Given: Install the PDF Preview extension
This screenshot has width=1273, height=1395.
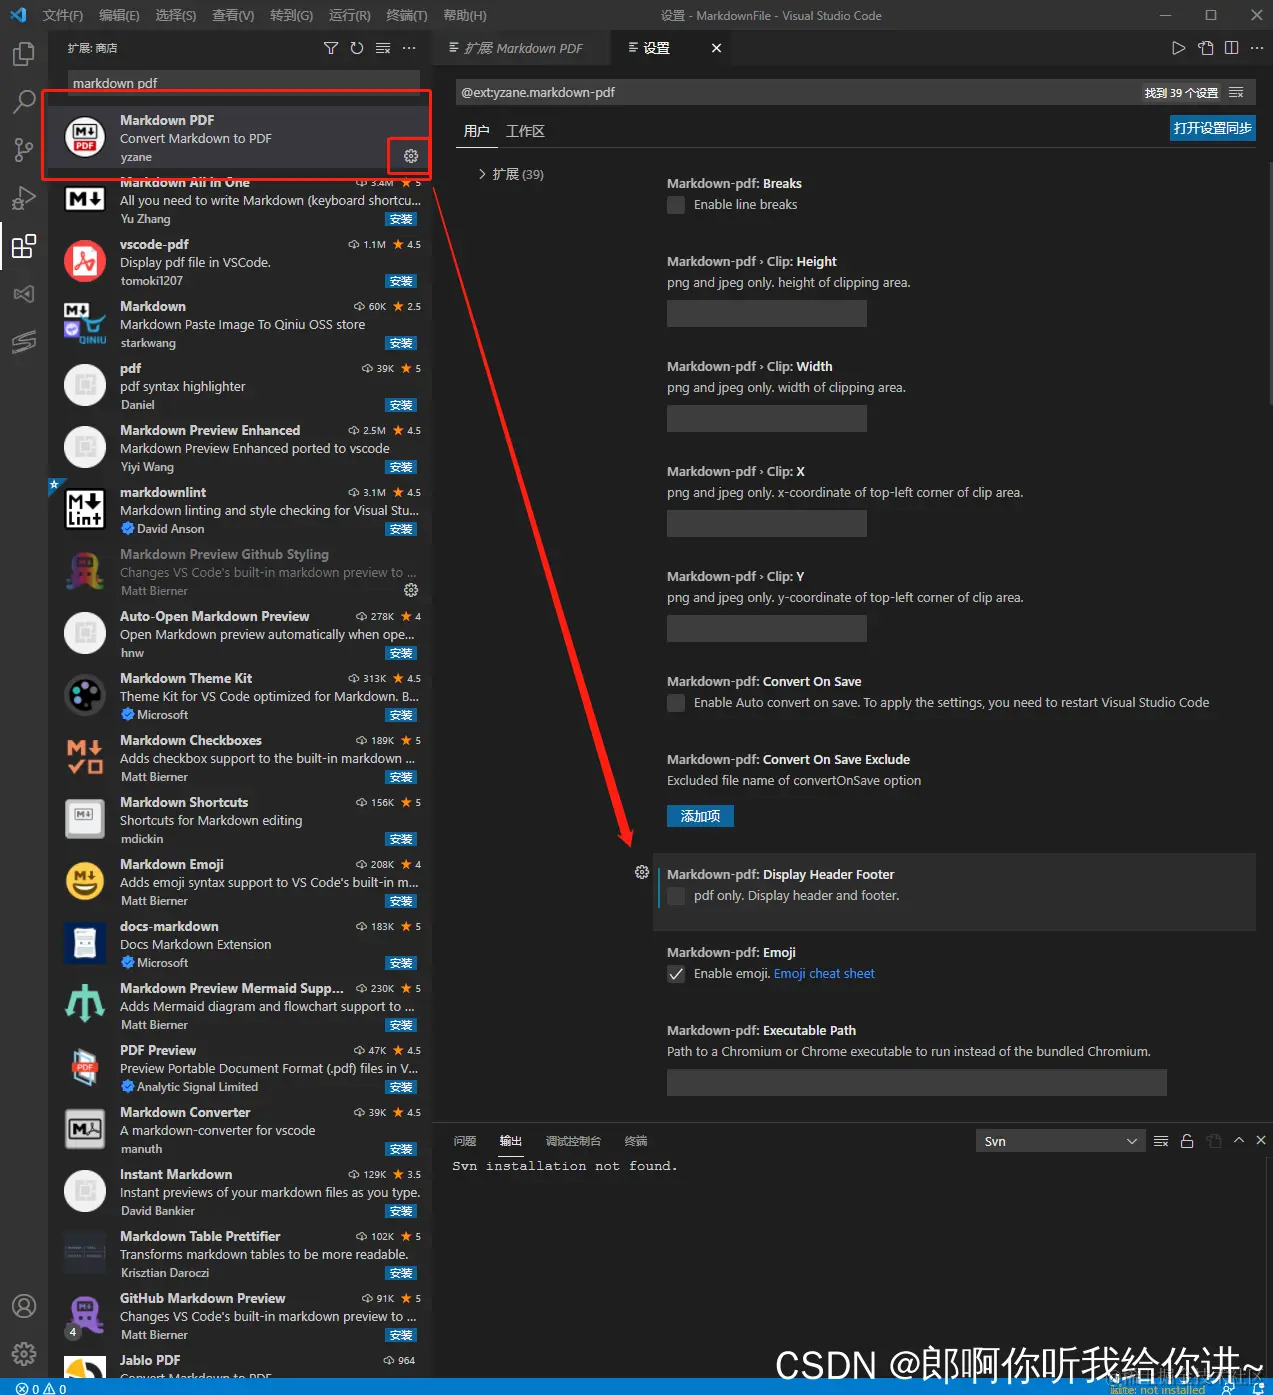Looking at the screenshot, I should coord(401,1087).
